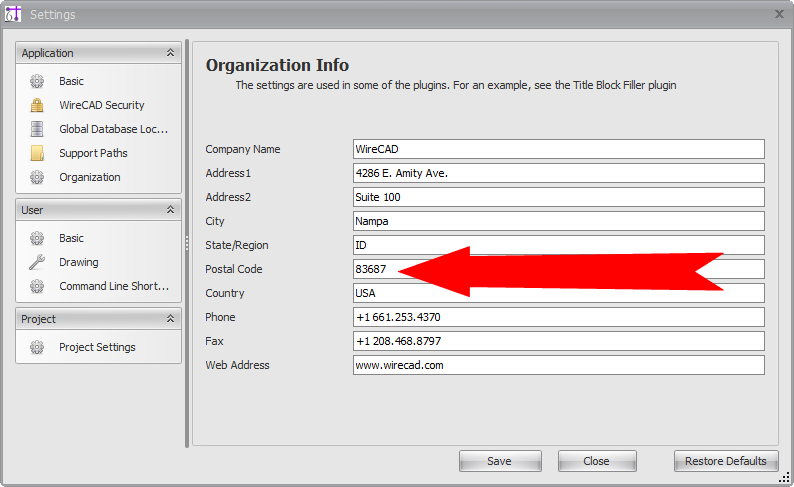
Task: Open WireCAD Security settings
Action: [102, 105]
